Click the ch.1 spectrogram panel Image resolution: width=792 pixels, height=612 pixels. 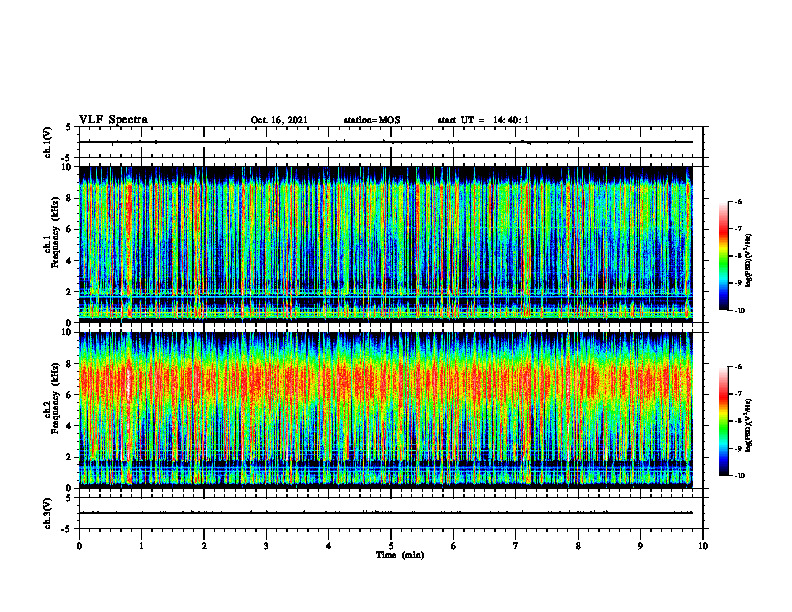click(385, 244)
